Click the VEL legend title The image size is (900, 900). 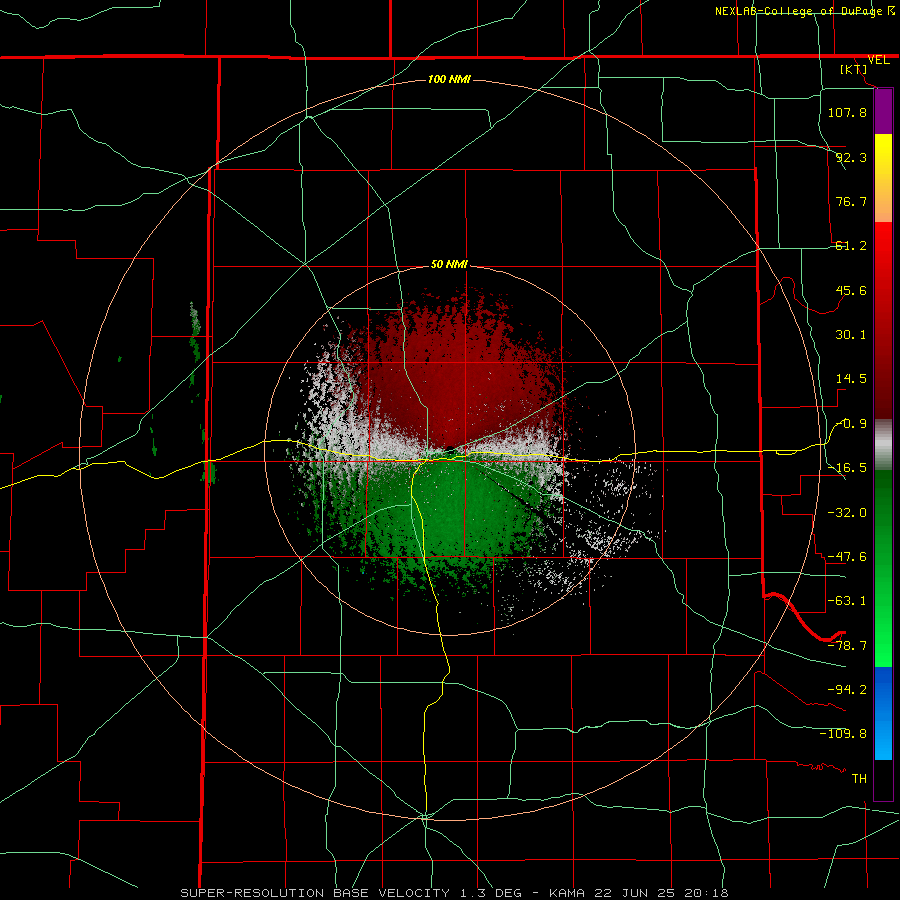pyautogui.click(x=878, y=60)
